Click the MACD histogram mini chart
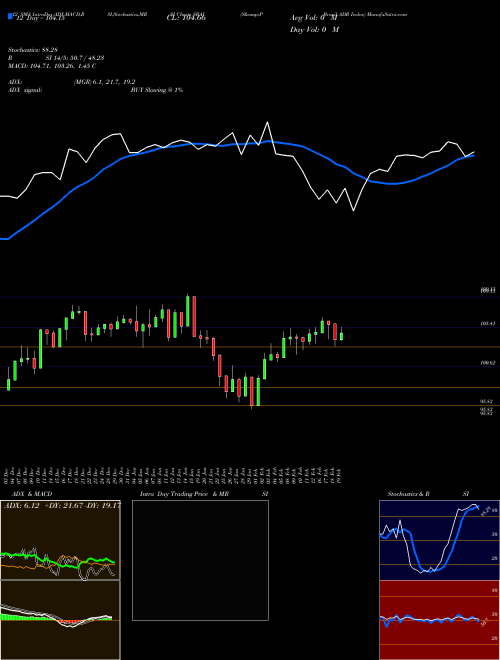Image resolution: width=500 pixels, height=660 pixels. (60, 620)
